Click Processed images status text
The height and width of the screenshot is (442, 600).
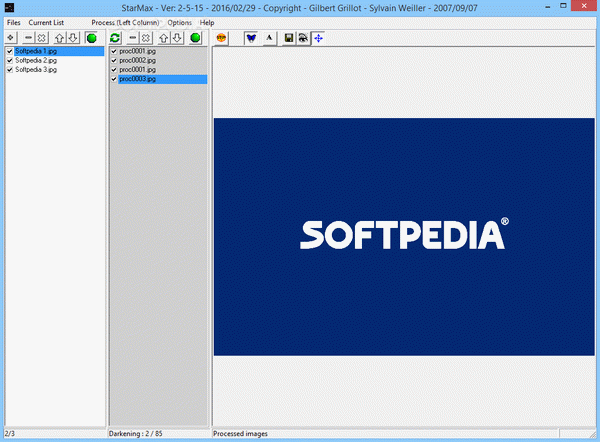tap(240, 434)
